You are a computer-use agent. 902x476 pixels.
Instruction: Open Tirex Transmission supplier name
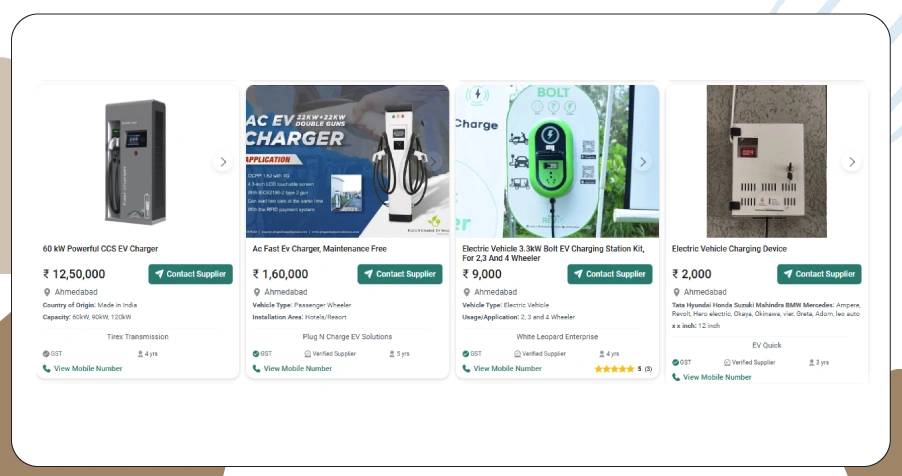(x=137, y=337)
